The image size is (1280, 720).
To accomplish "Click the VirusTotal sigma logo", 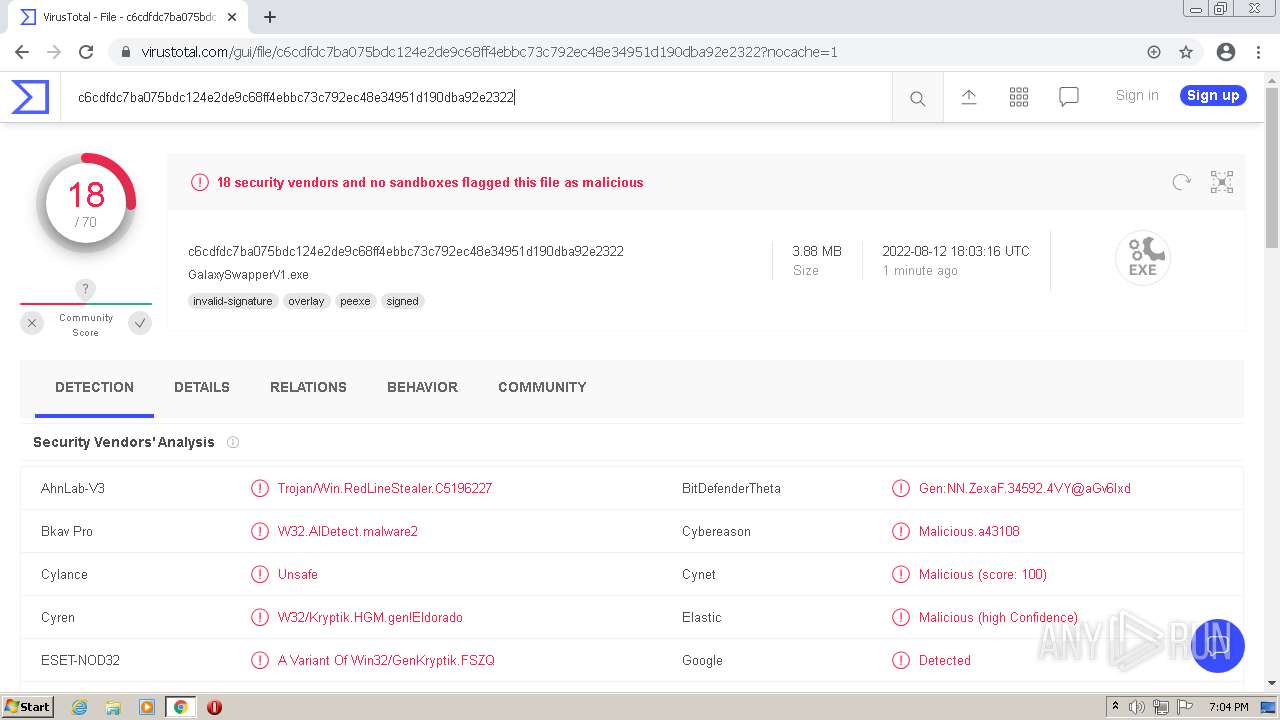I will point(30,97).
